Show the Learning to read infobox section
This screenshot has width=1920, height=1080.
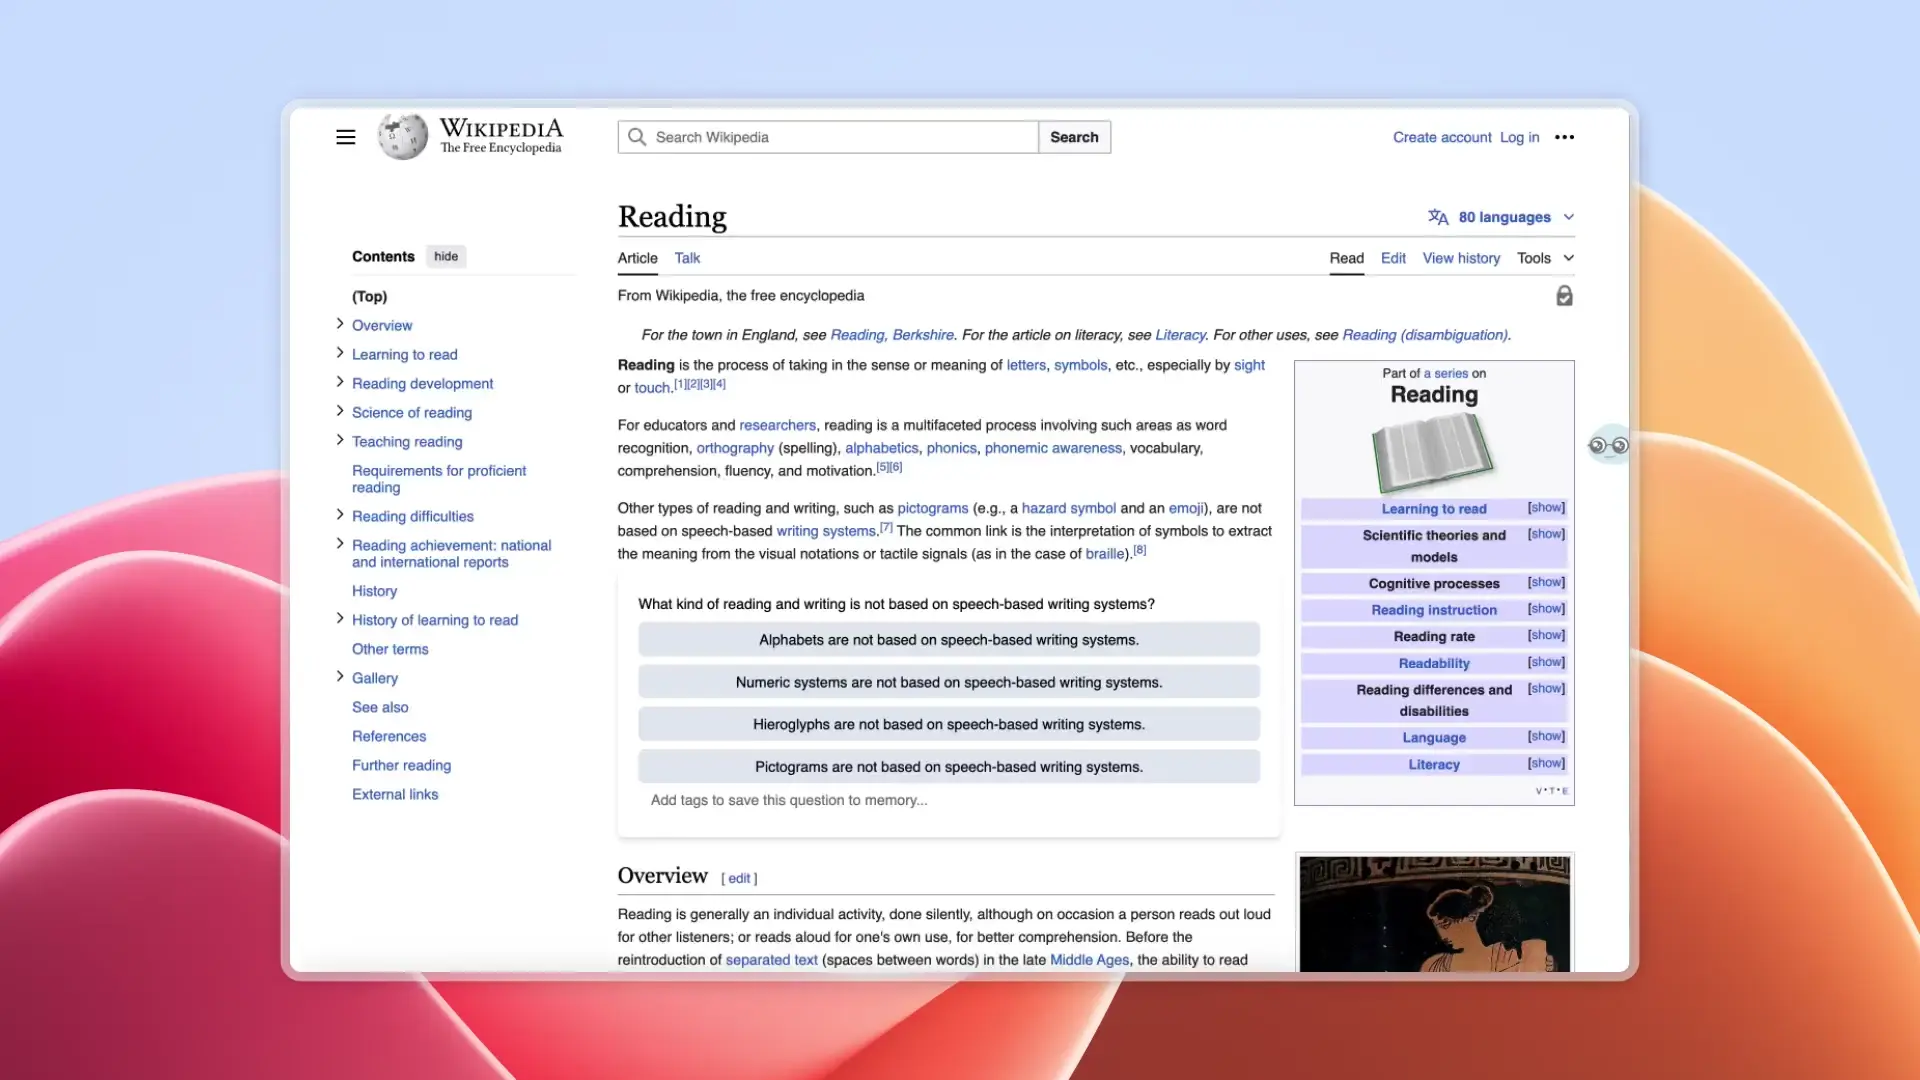1546,508
